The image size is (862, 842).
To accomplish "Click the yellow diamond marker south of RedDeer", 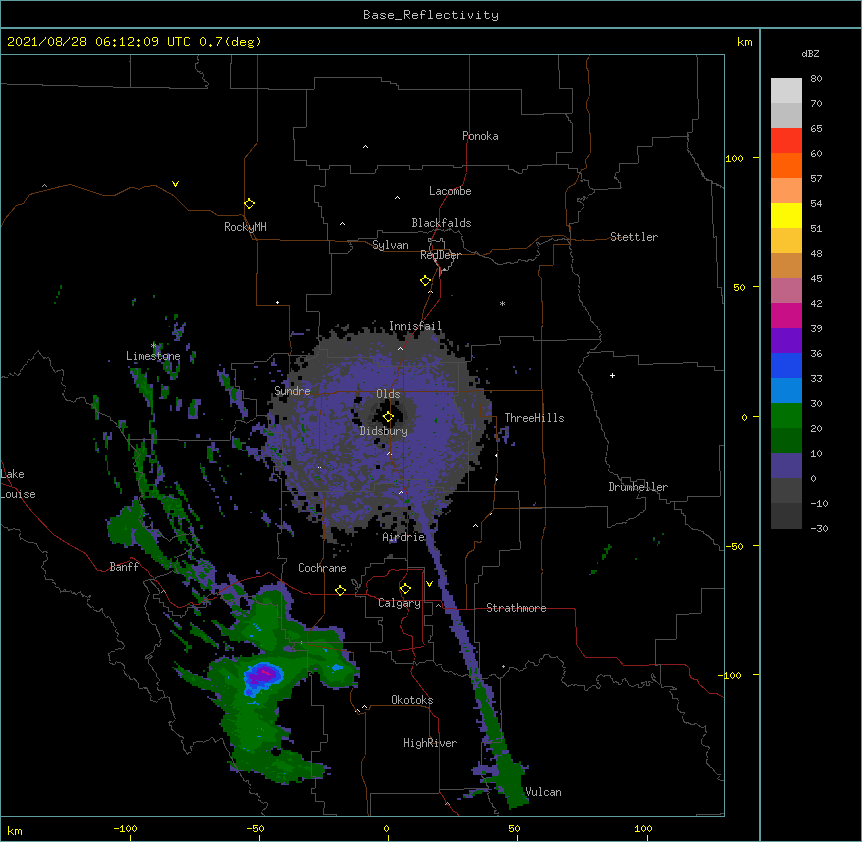I will coord(425,281).
